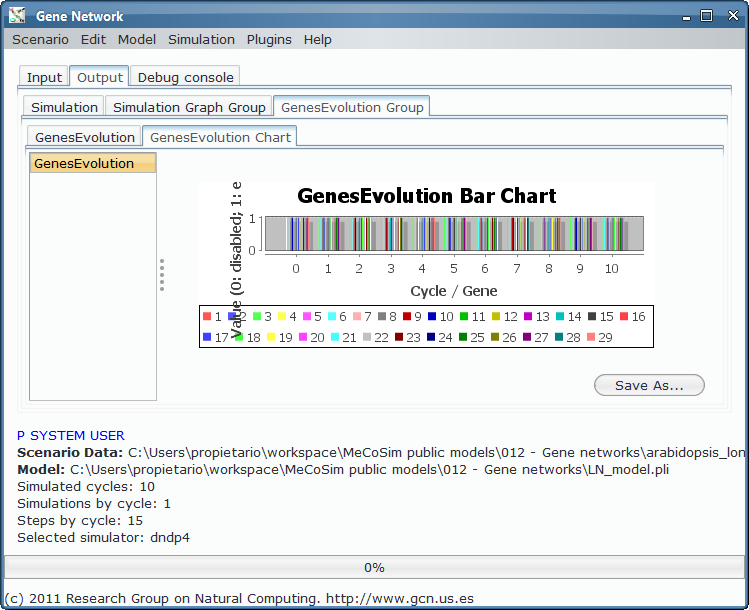Click the Steps by cycle: 15 line

tap(80, 521)
